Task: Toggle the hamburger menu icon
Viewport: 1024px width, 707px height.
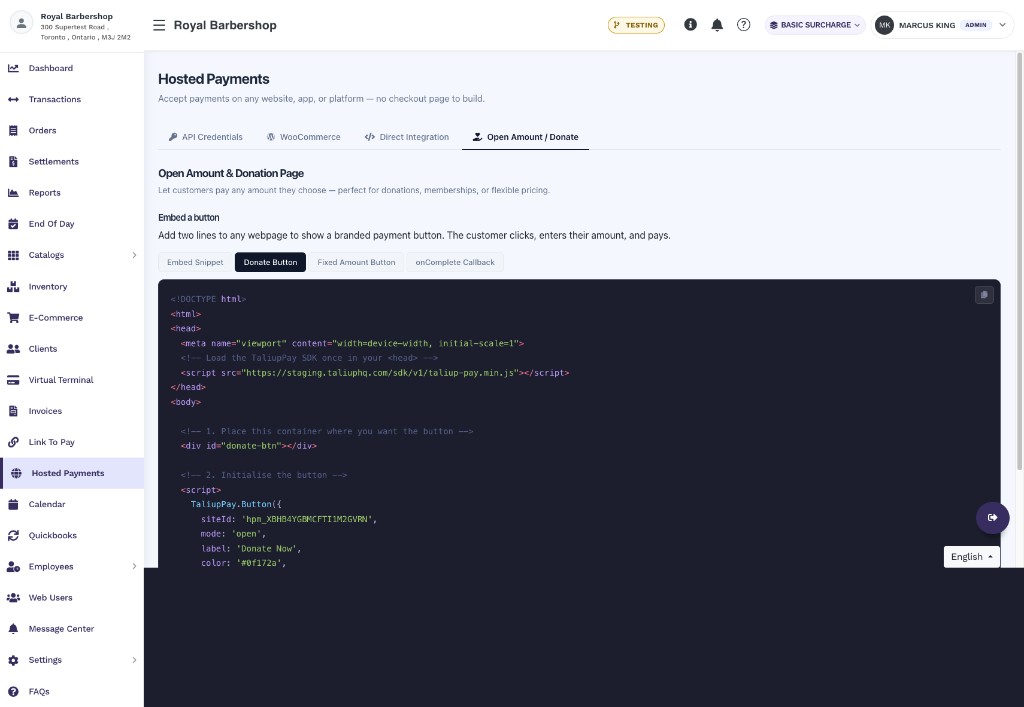Action: (x=159, y=25)
